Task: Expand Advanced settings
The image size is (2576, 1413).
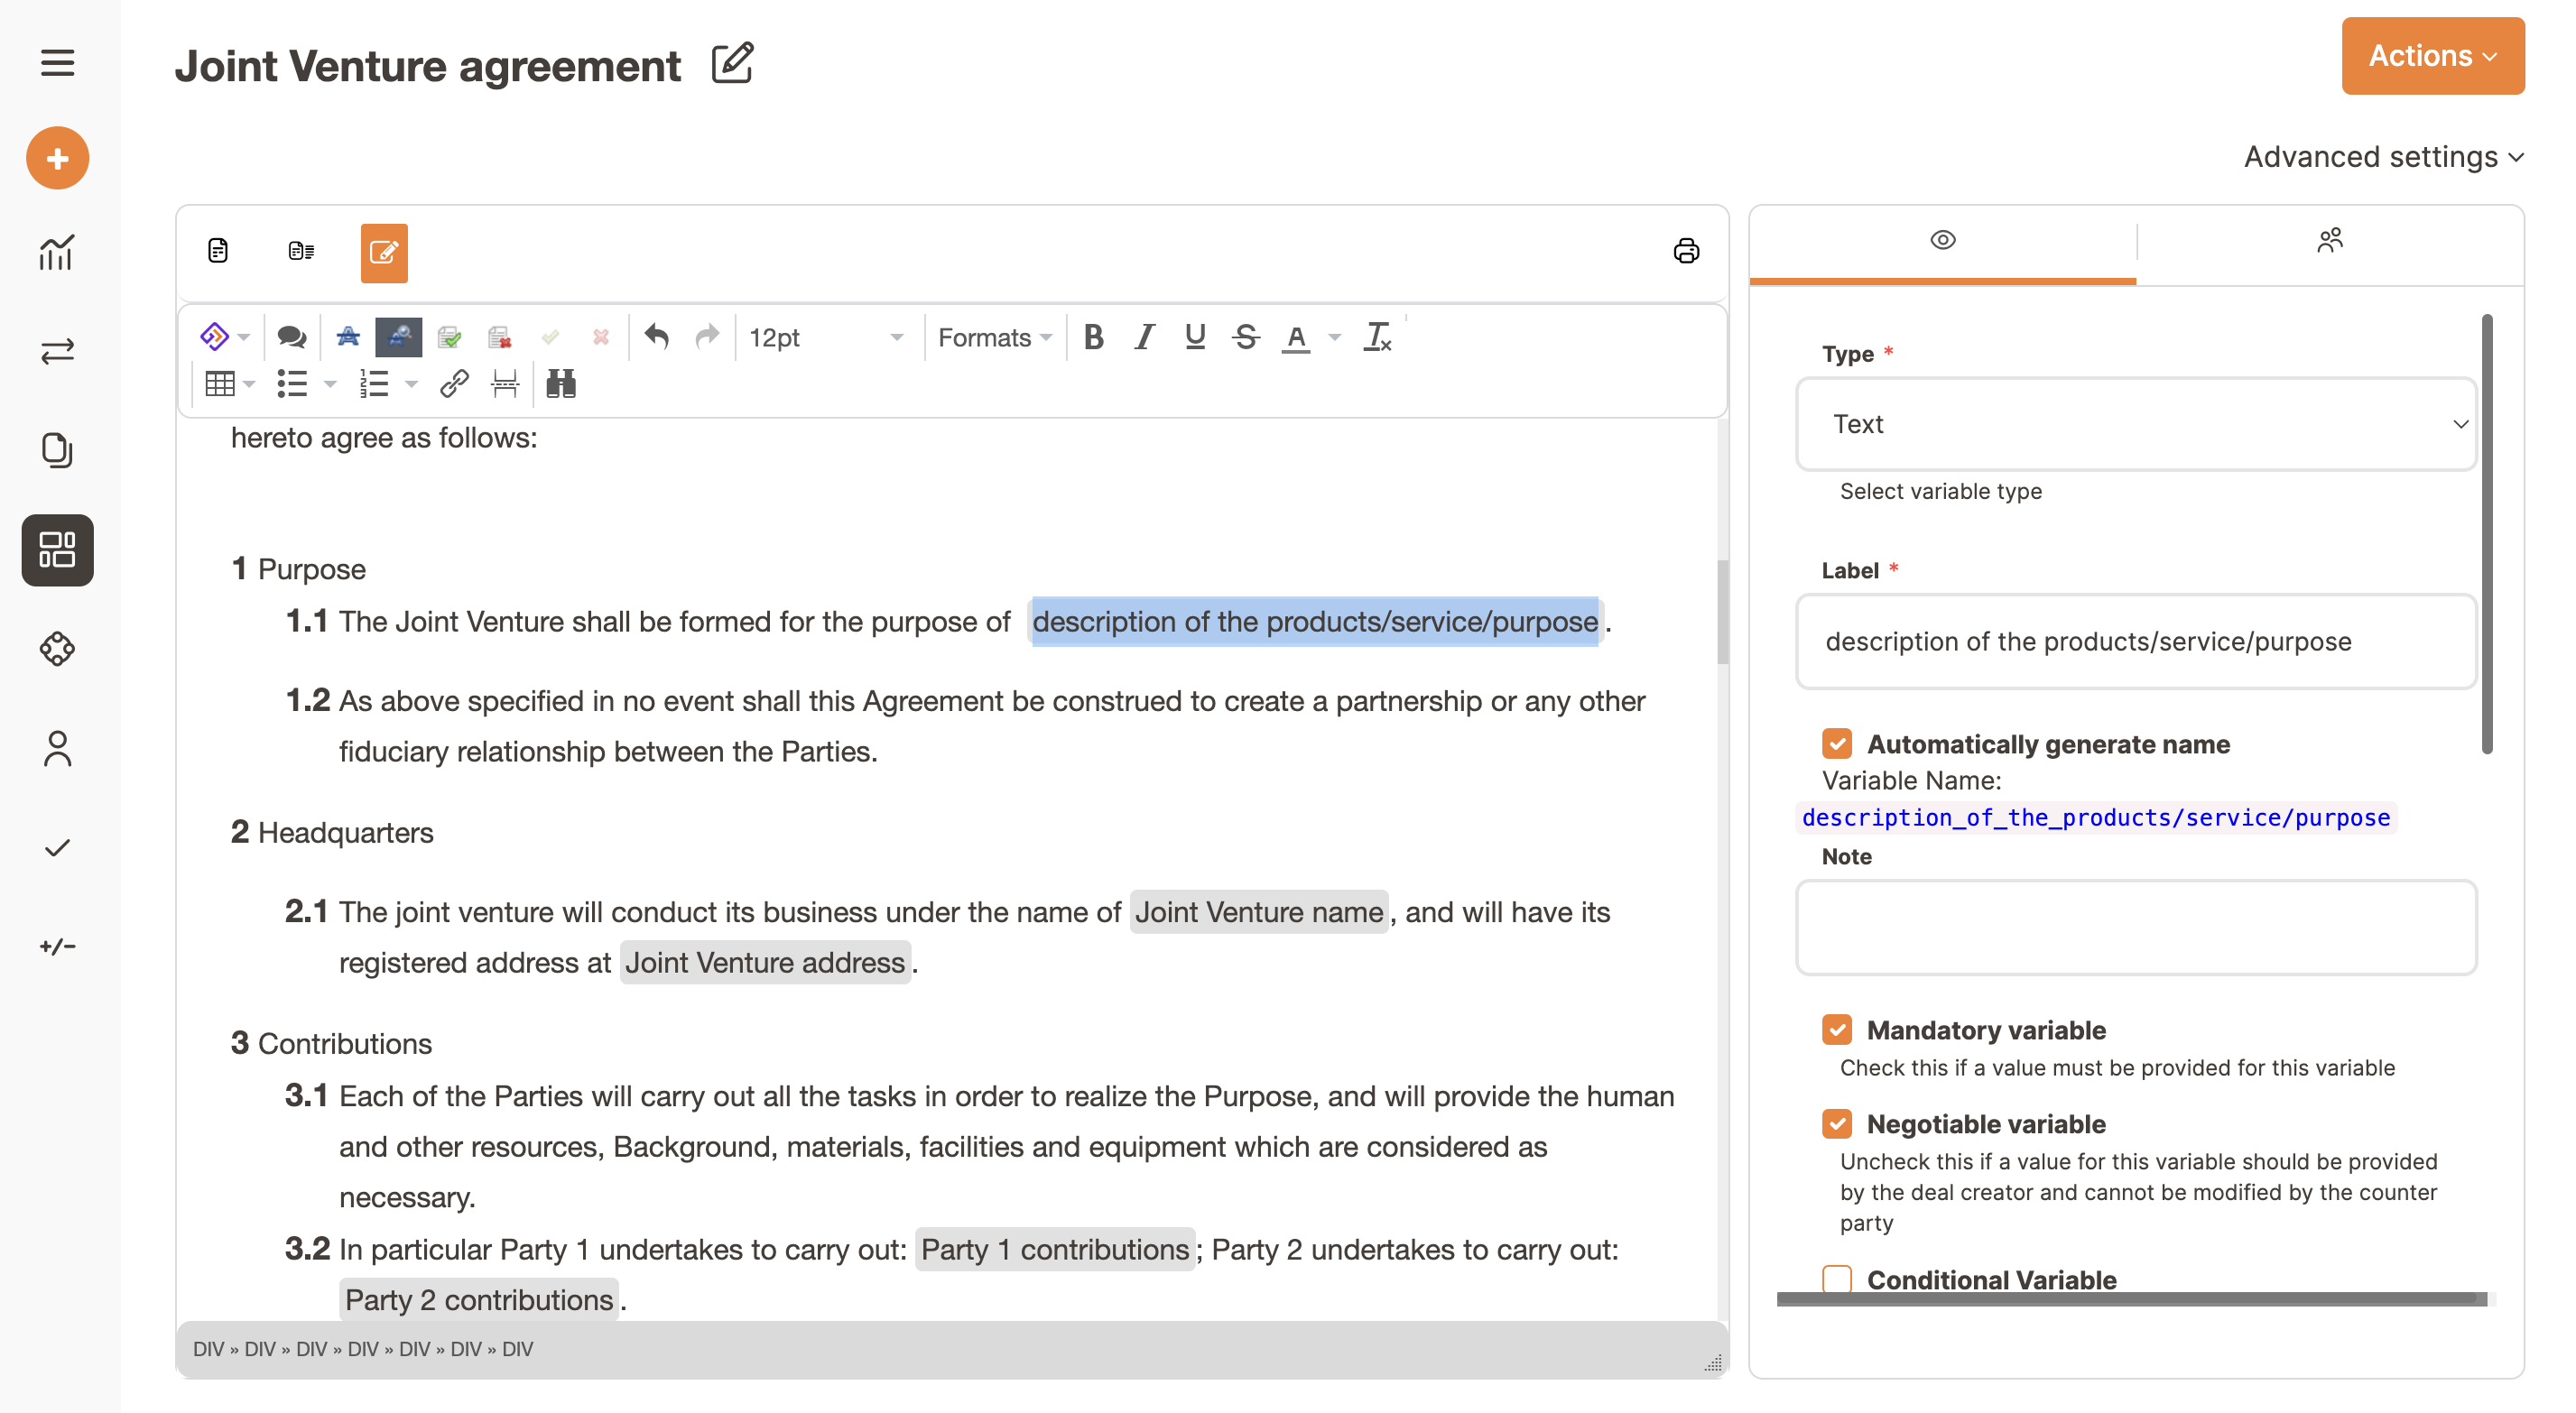Action: pyautogui.click(x=2383, y=157)
